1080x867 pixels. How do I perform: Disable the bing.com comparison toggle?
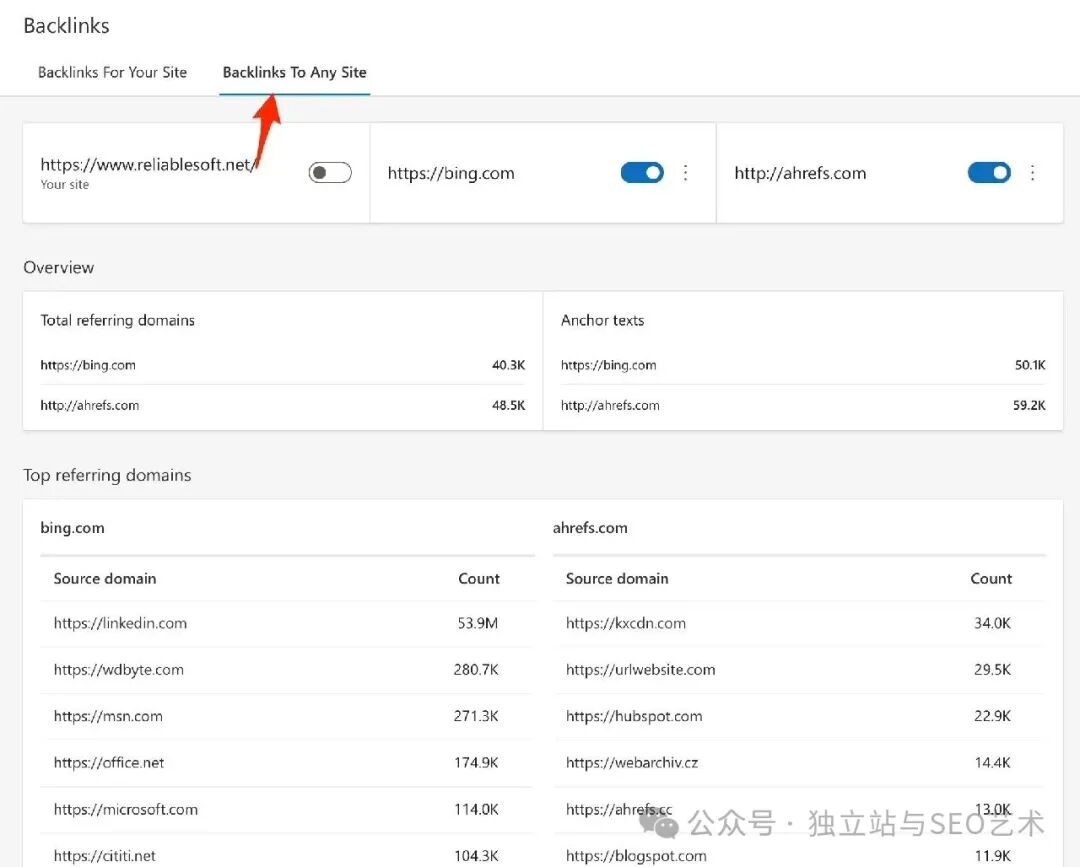[641, 172]
